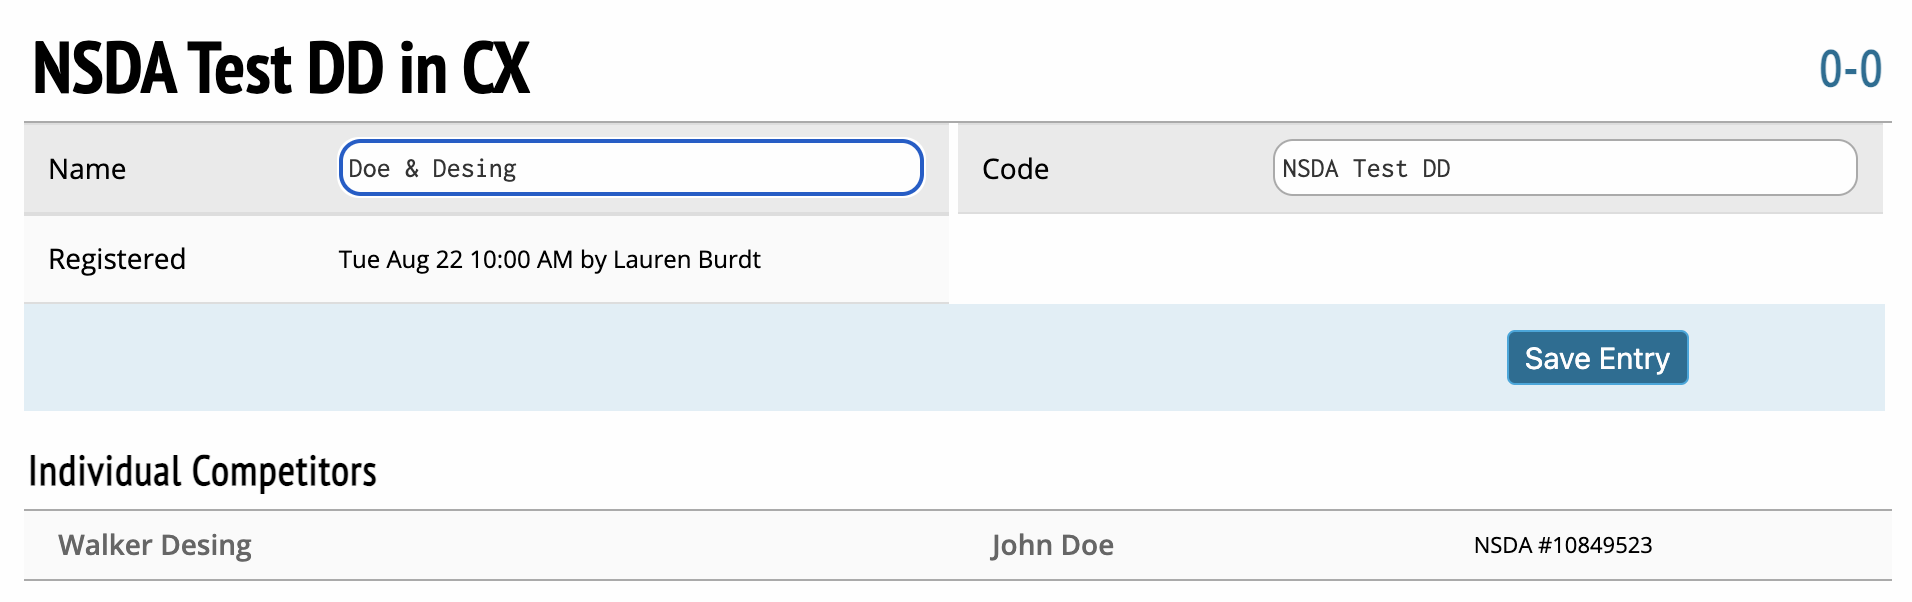Click the word Desing inside Name field
The image size is (1912, 602).
pyautogui.click(x=474, y=169)
